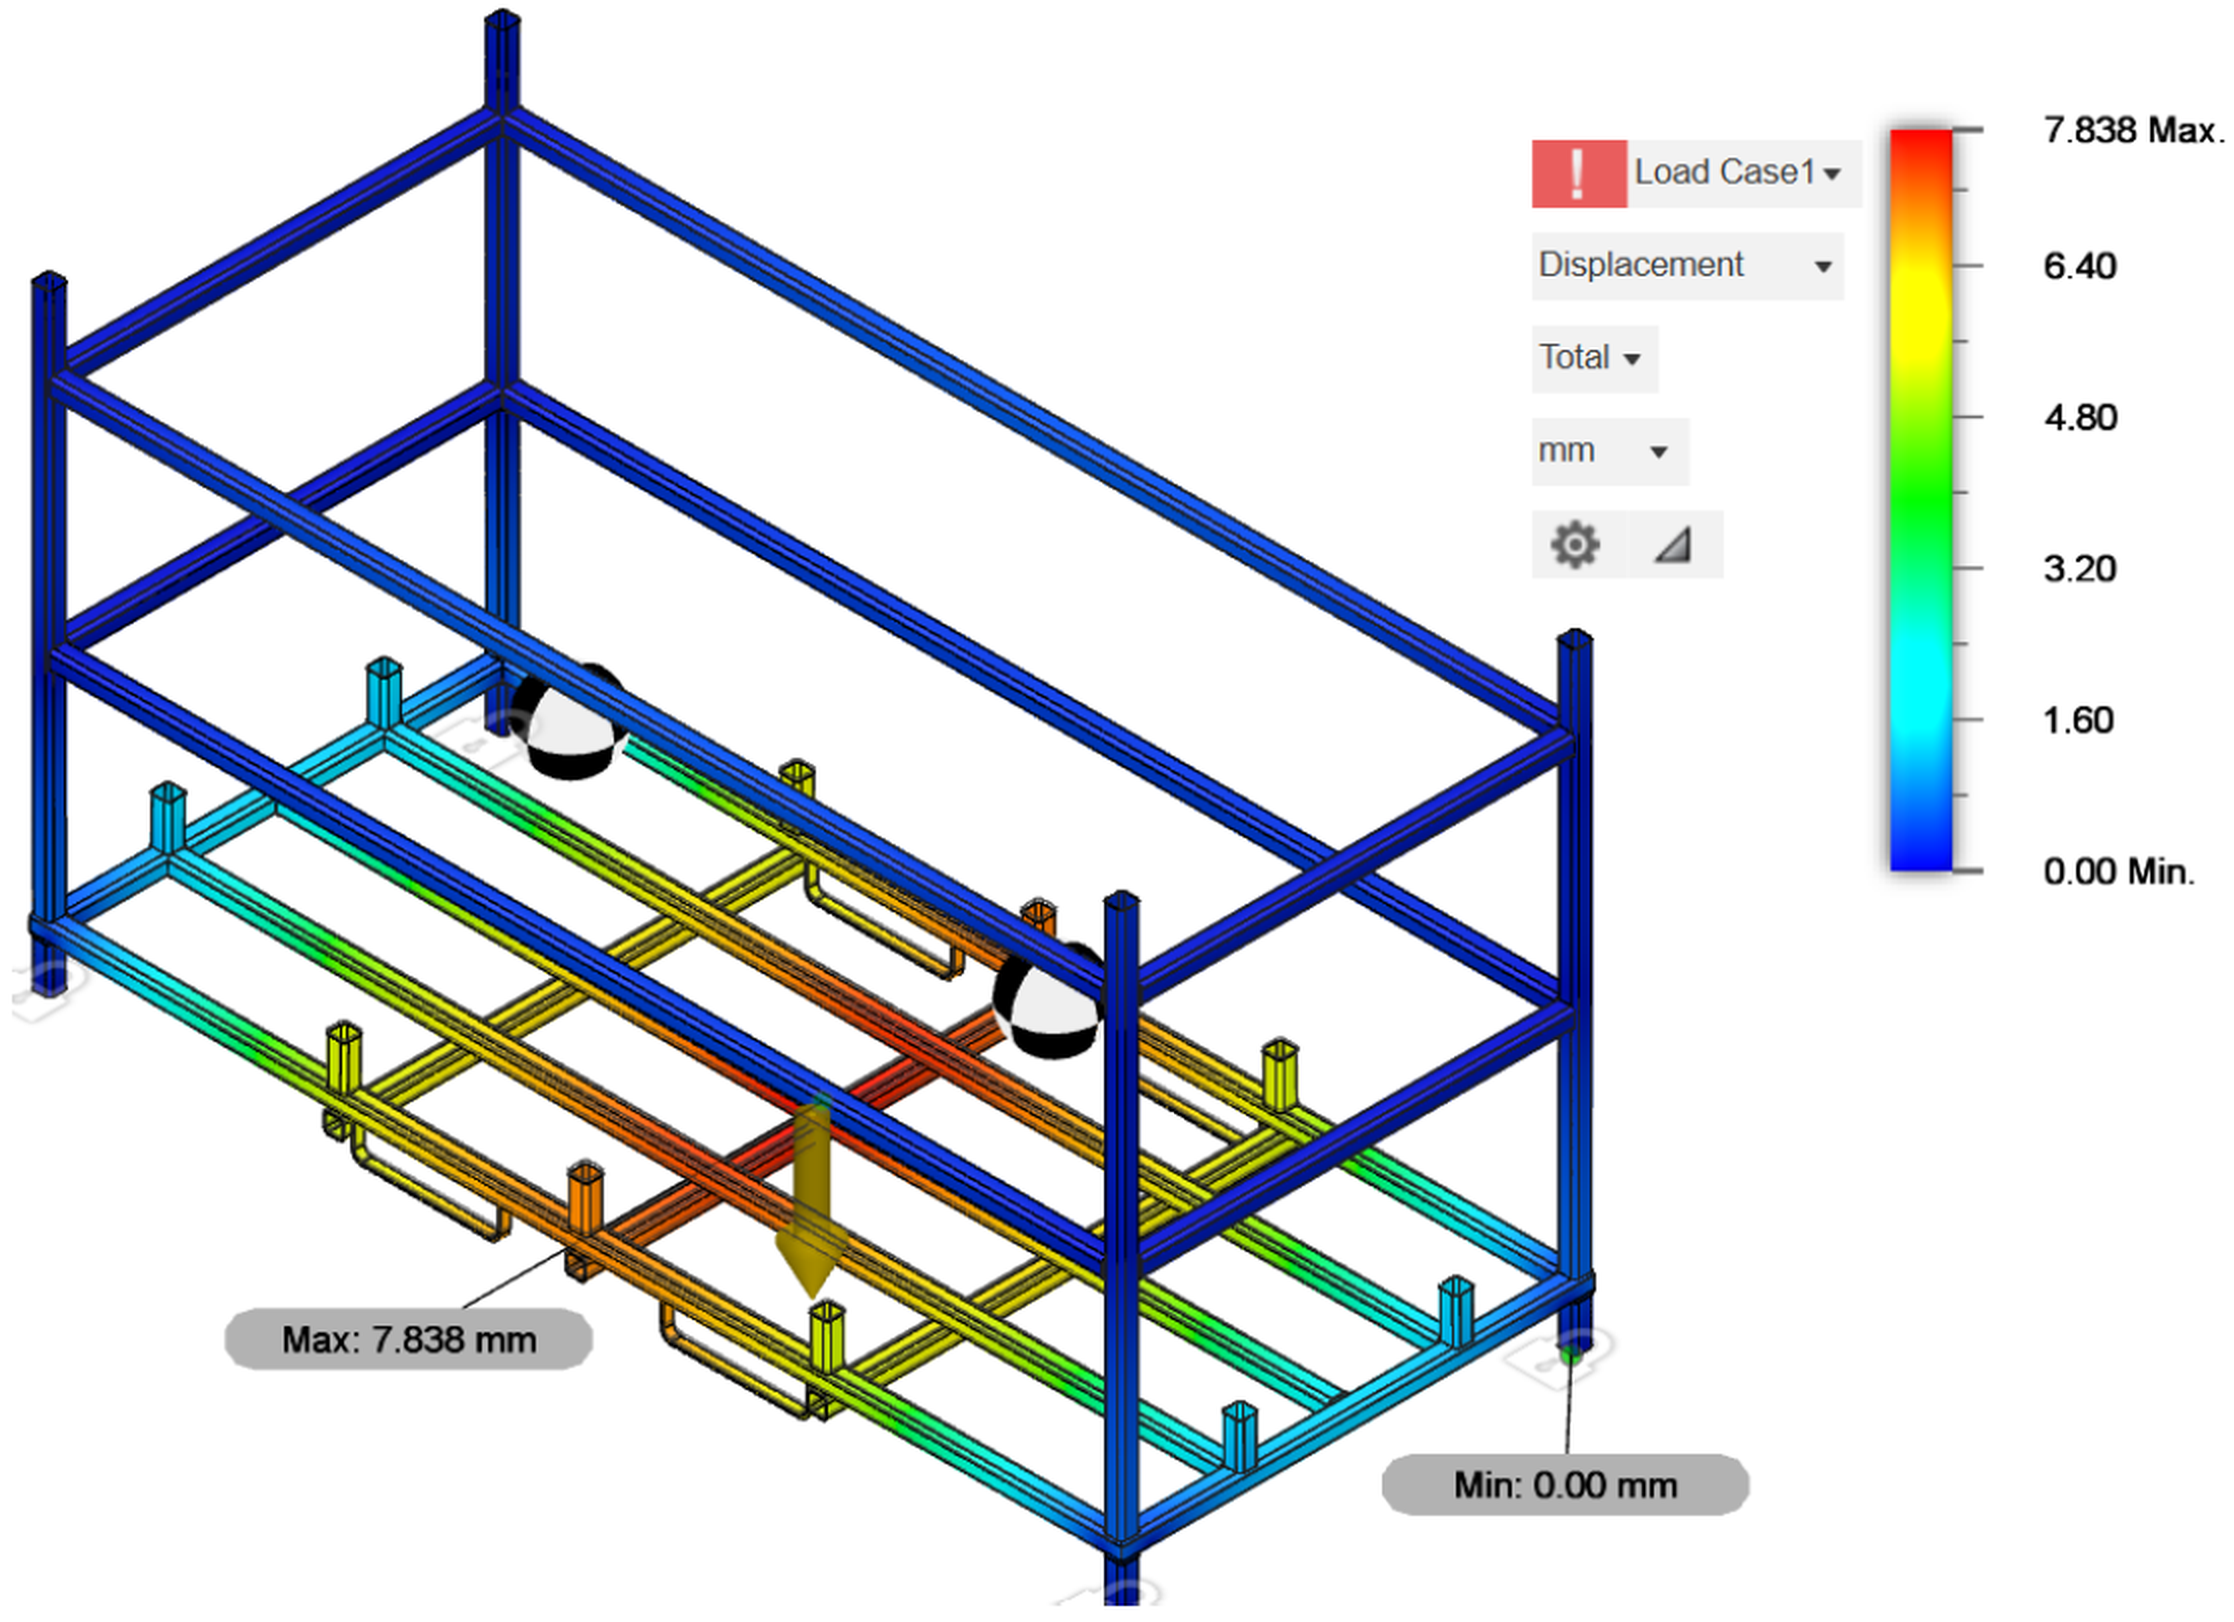This screenshot has height=1622, width=2234.
Task: Expand the Total component dropdown
Action: pyautogui.click(x=1592, y=357)
